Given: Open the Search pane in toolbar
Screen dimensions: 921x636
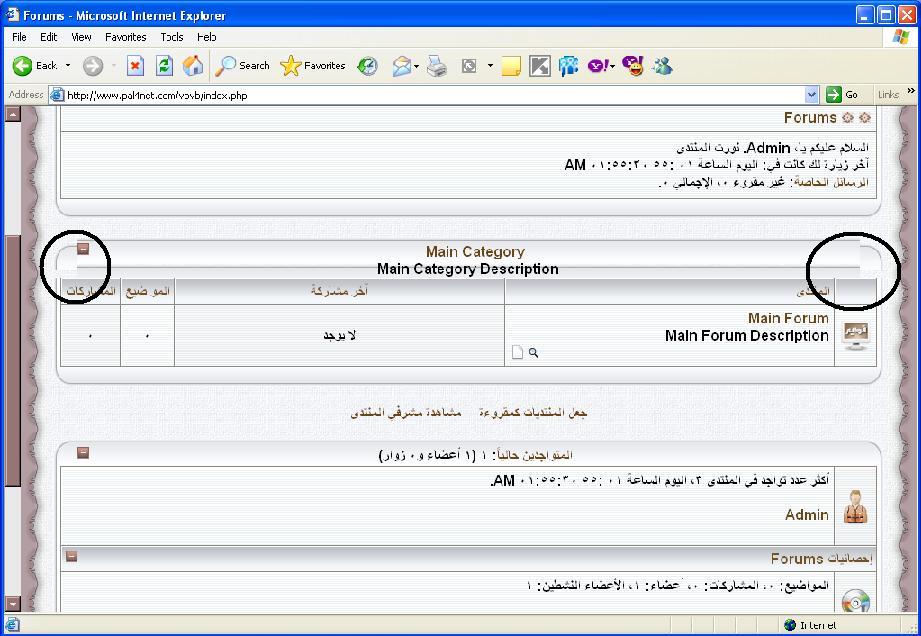Looking at the screenshot, I should coord(243,66).
